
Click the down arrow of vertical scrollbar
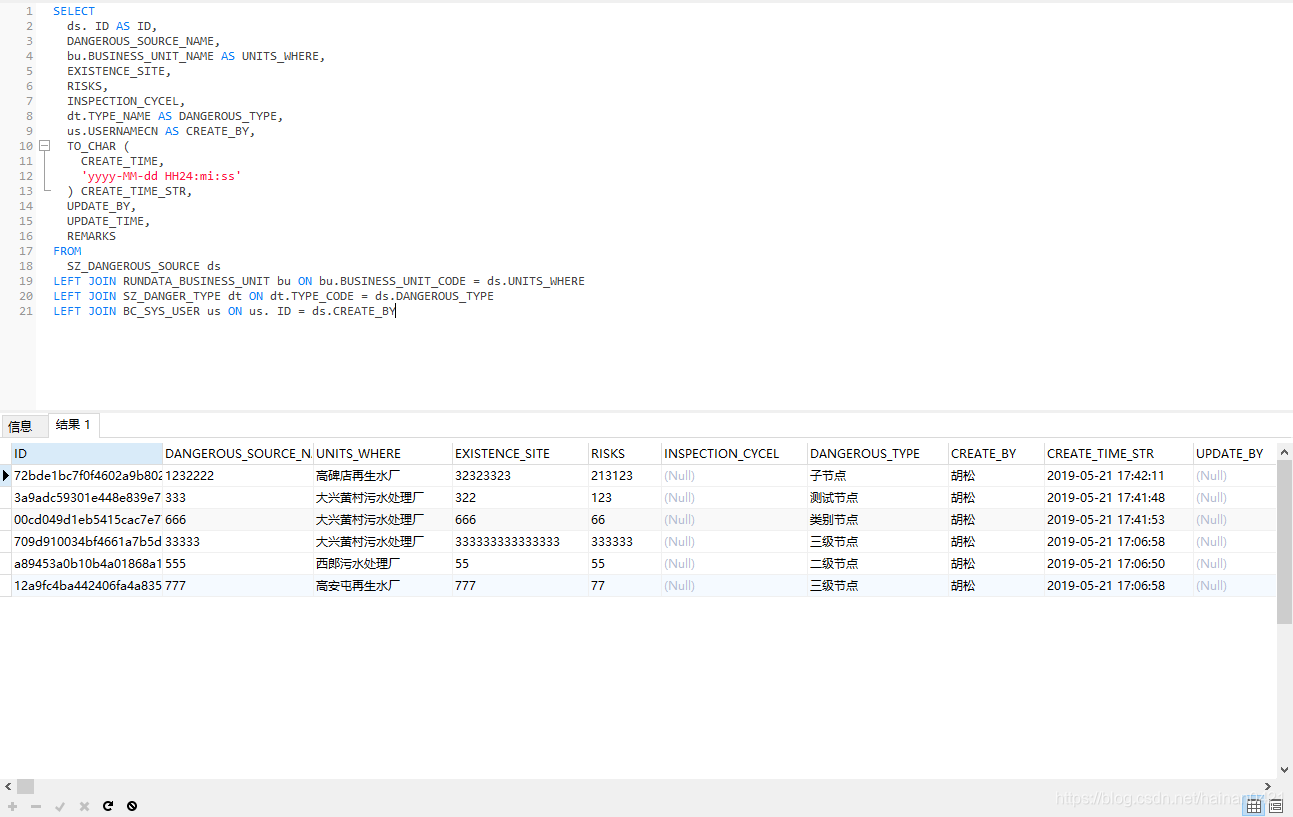[1285, 771]
